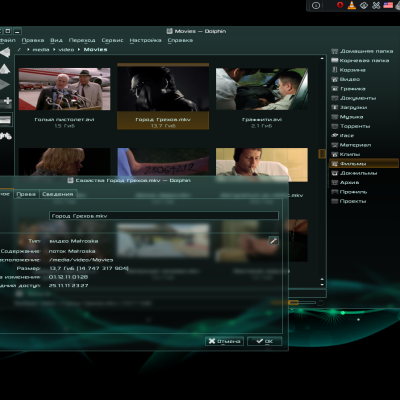Select the Загрузки place entry

(x=349, y=107)
